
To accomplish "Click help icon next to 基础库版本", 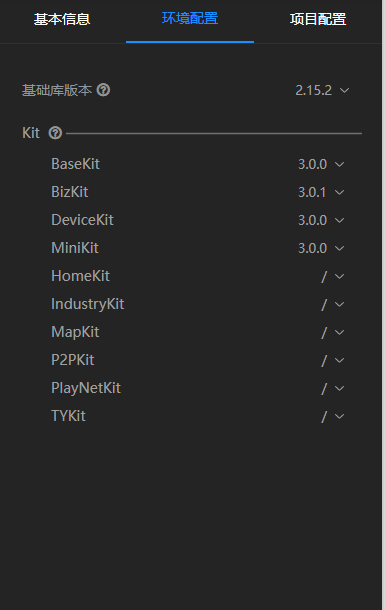I will 103,90.
